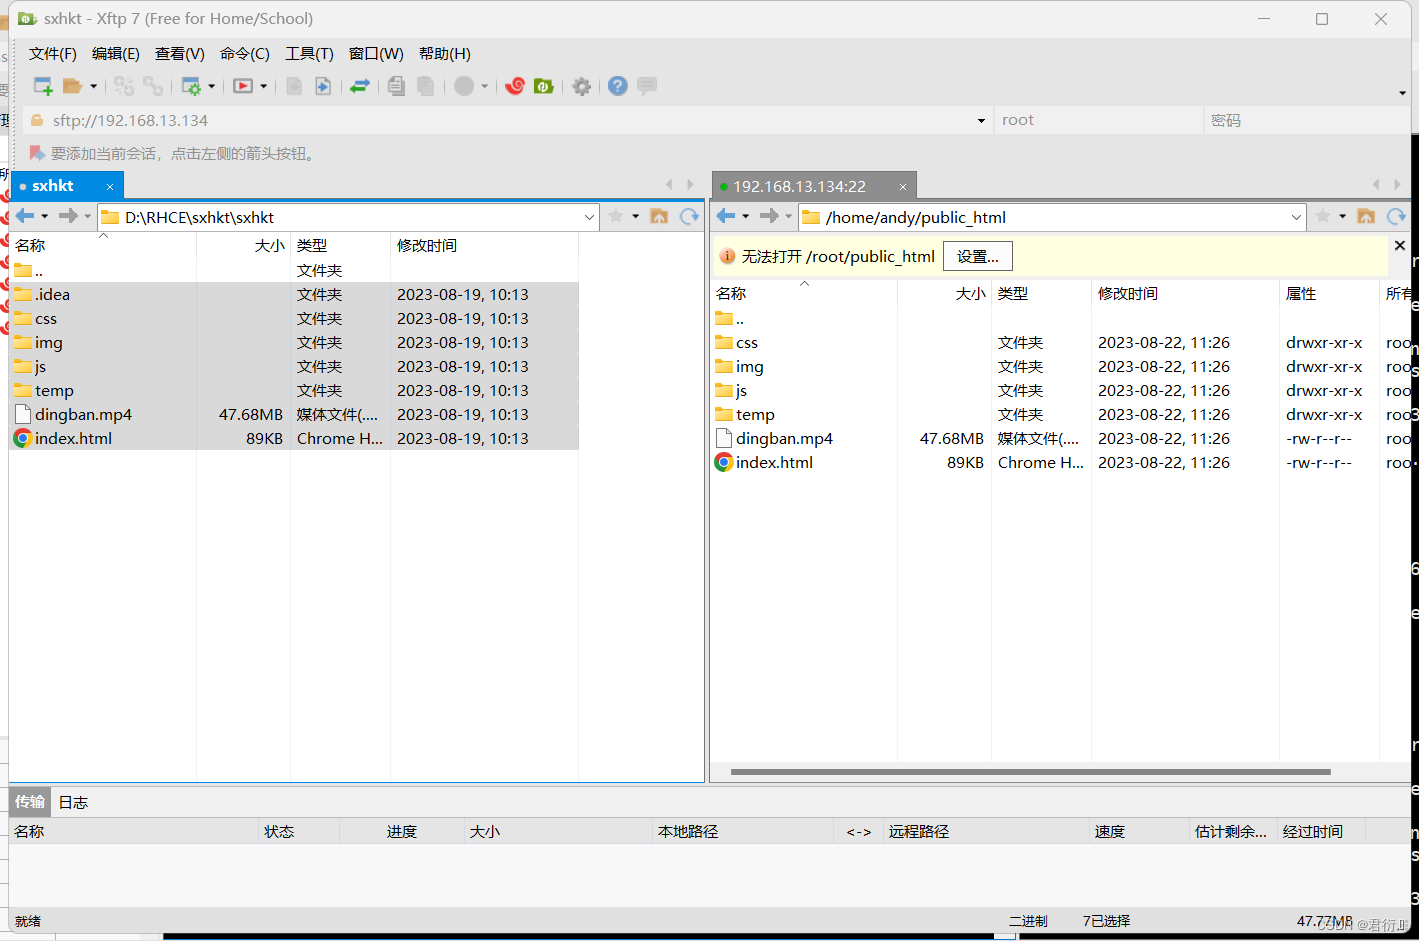1419x941 pixels.
Task: Open the Edit (编辑) menu
Action: 116,54
